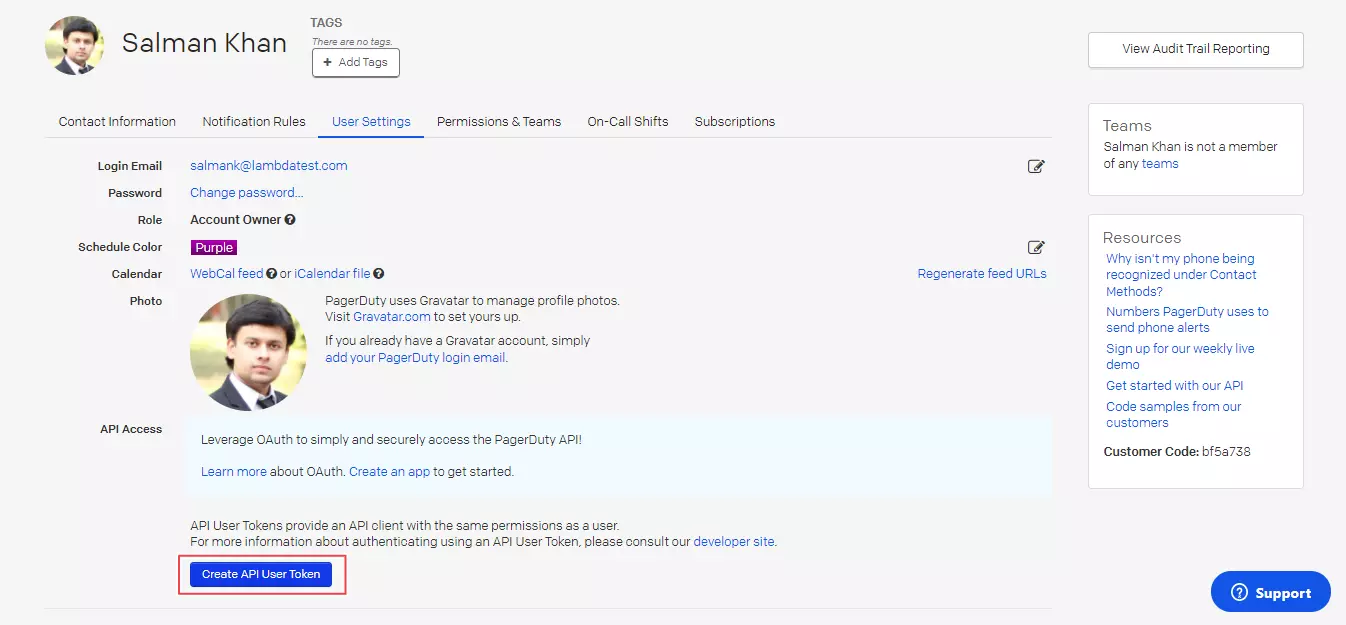Click the help icon after WebCal feed

click(272, 274)
